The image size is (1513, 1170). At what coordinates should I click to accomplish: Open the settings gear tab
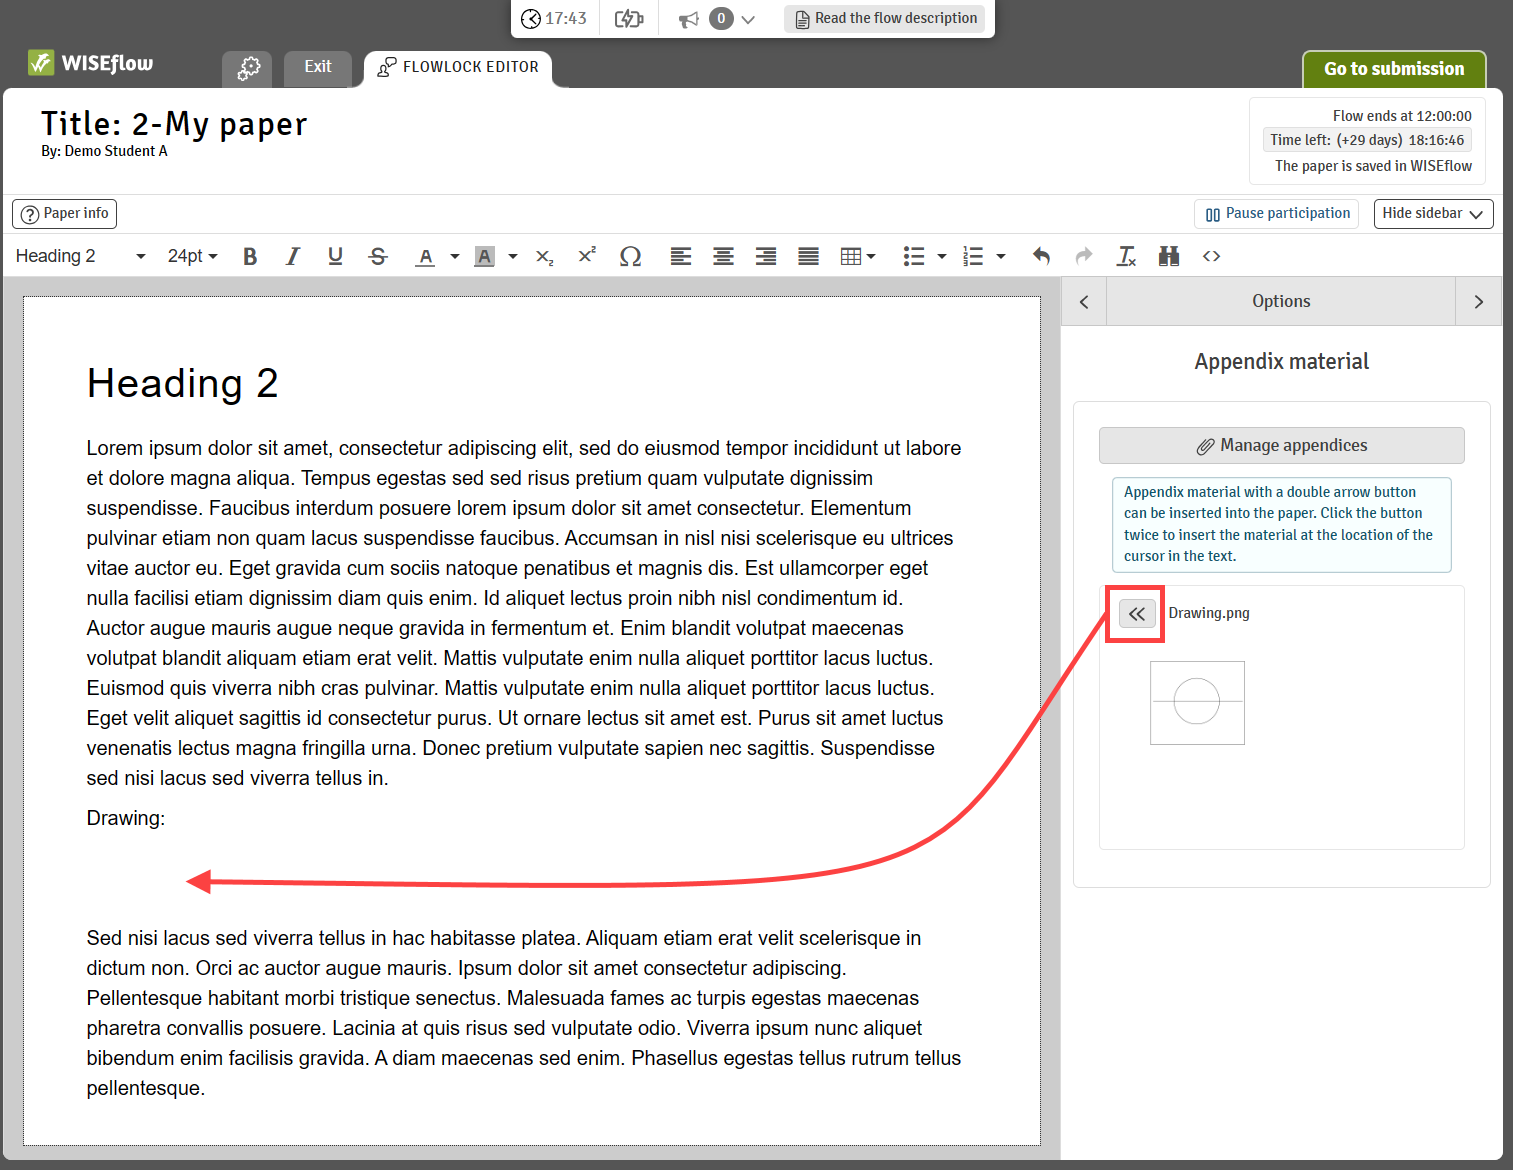pos(249,68)
